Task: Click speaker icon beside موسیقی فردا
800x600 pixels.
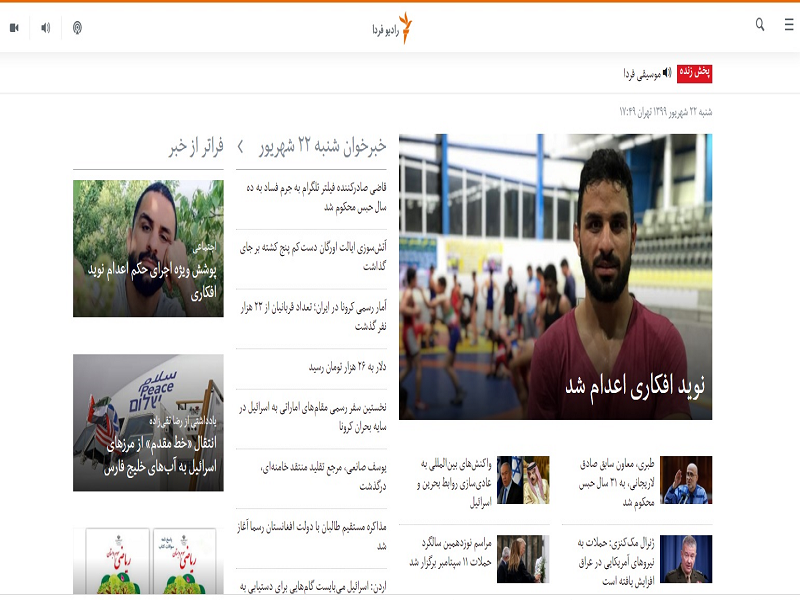Action: [667, 73]
